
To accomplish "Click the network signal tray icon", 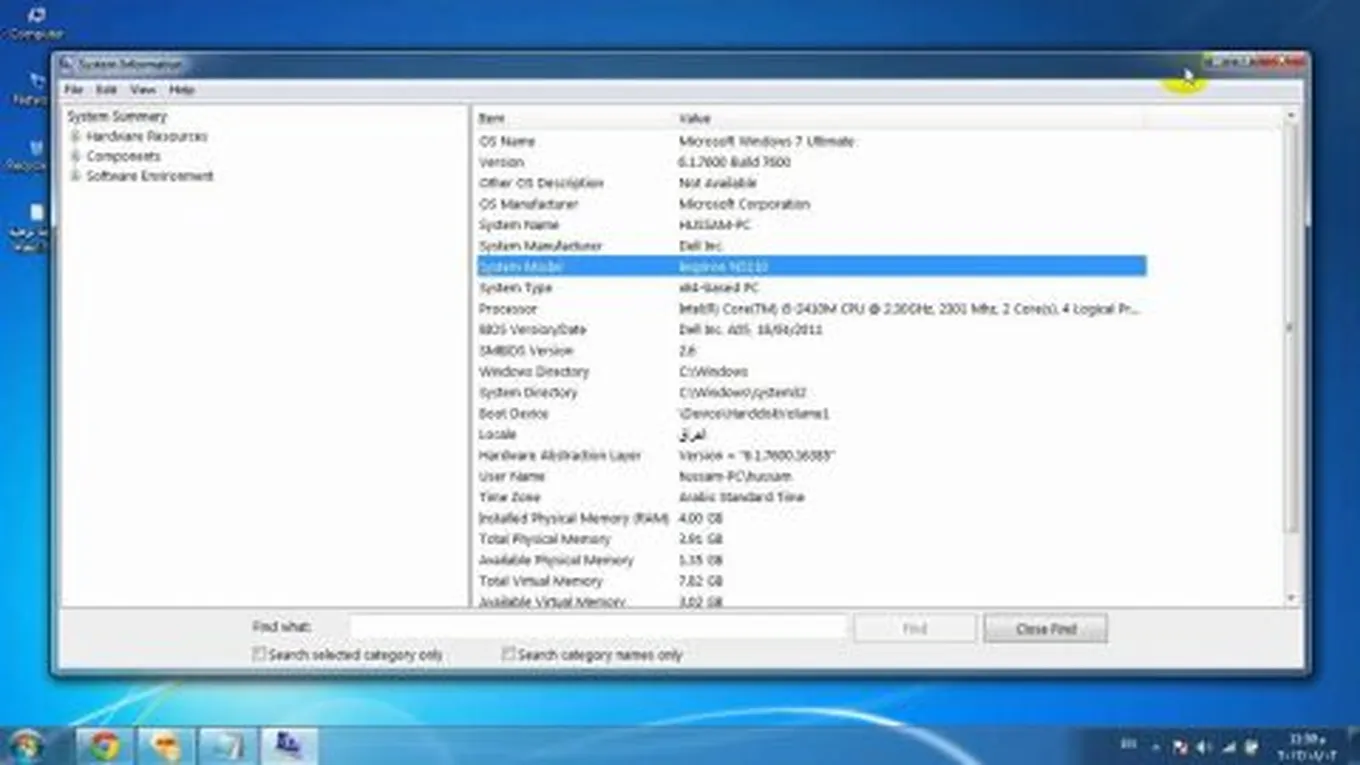I will [1228, 746].
